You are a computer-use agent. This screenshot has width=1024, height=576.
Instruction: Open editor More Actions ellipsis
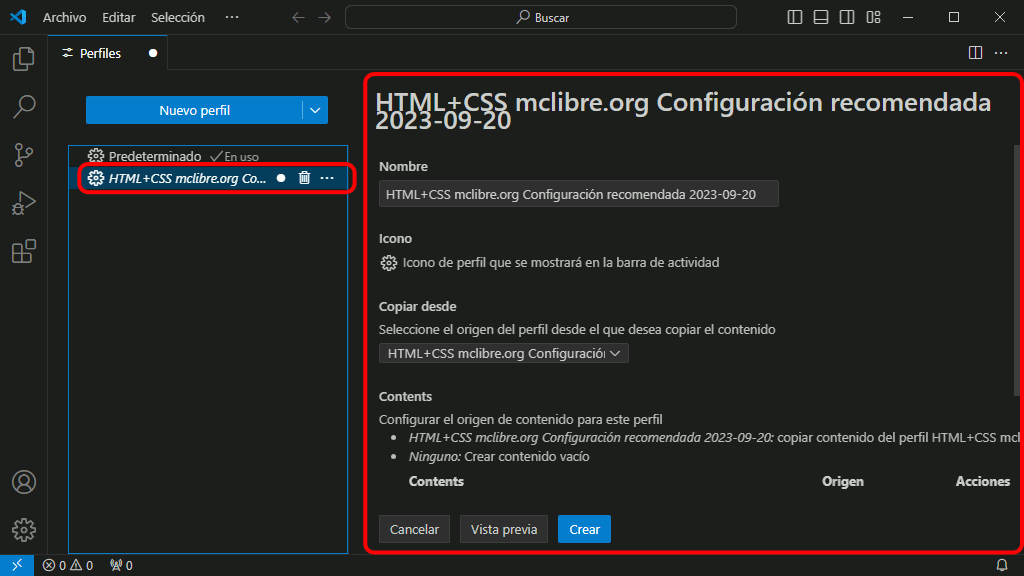(1001, 53)
